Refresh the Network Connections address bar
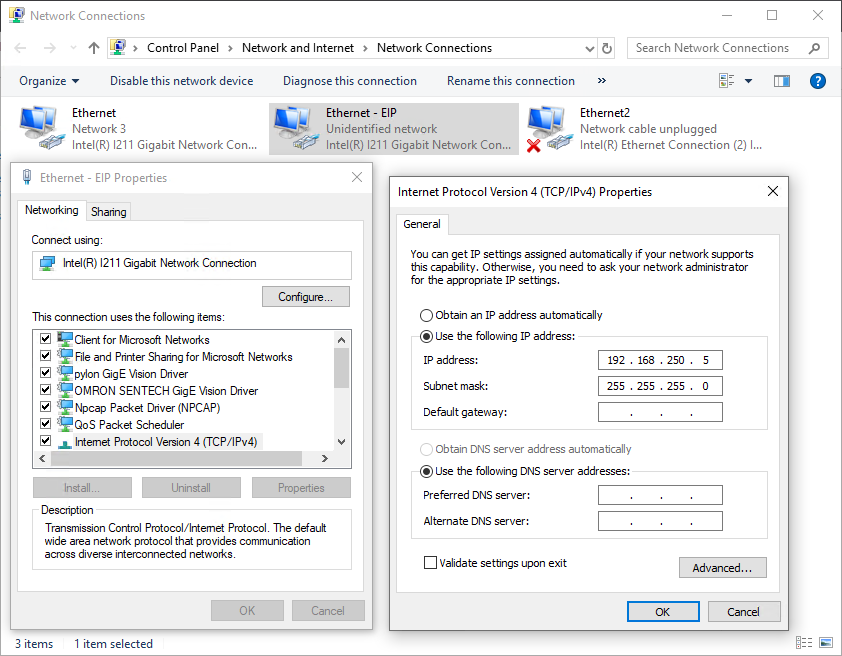This screenshot has width=842, height=656. tap(607, 48)
